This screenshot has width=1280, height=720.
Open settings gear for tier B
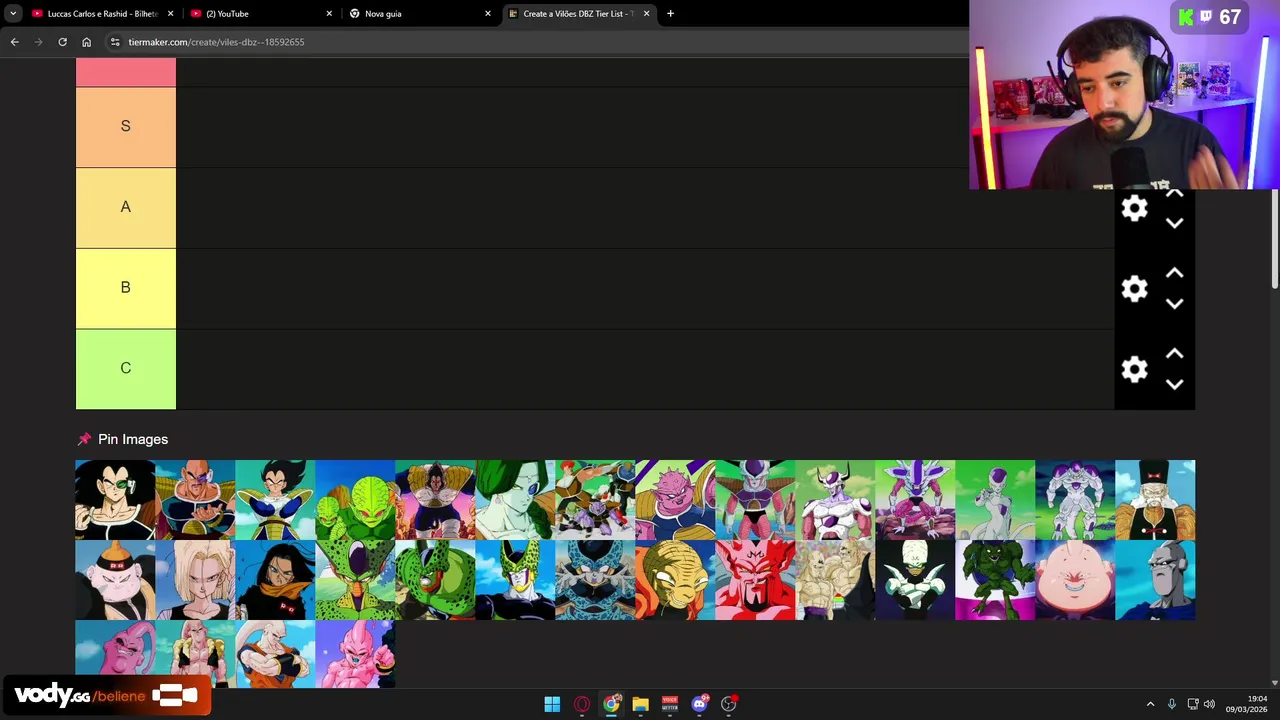(1134, 289)
